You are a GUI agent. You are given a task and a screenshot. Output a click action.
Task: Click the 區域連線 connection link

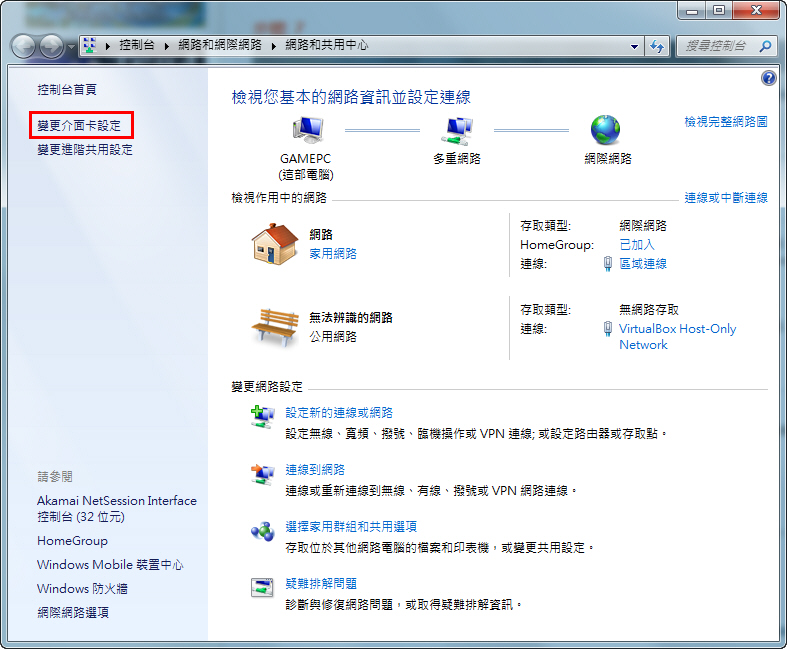(642, 264)
